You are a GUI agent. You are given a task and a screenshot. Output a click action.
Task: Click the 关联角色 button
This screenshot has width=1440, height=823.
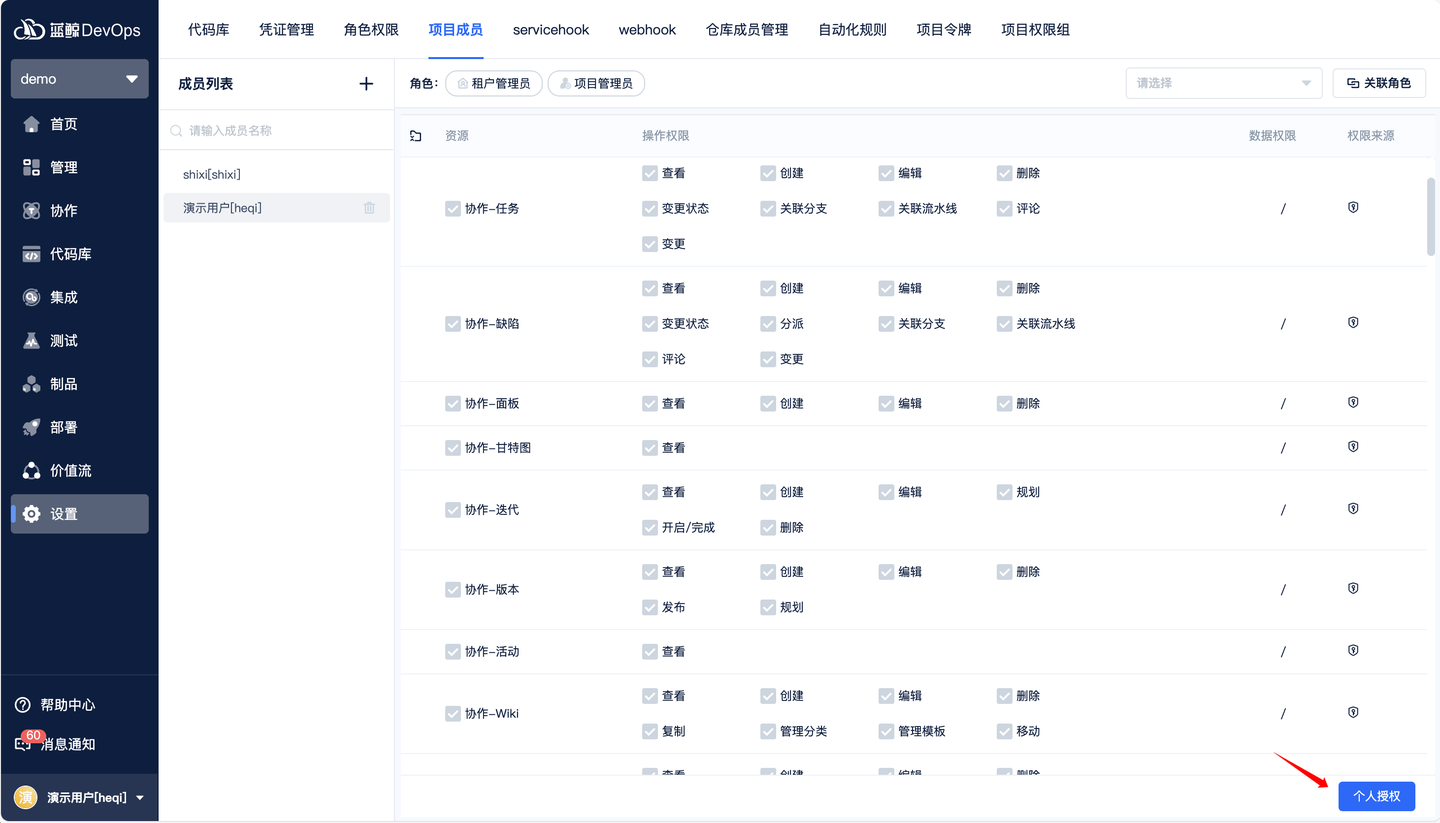click(x=1379, y=83)
